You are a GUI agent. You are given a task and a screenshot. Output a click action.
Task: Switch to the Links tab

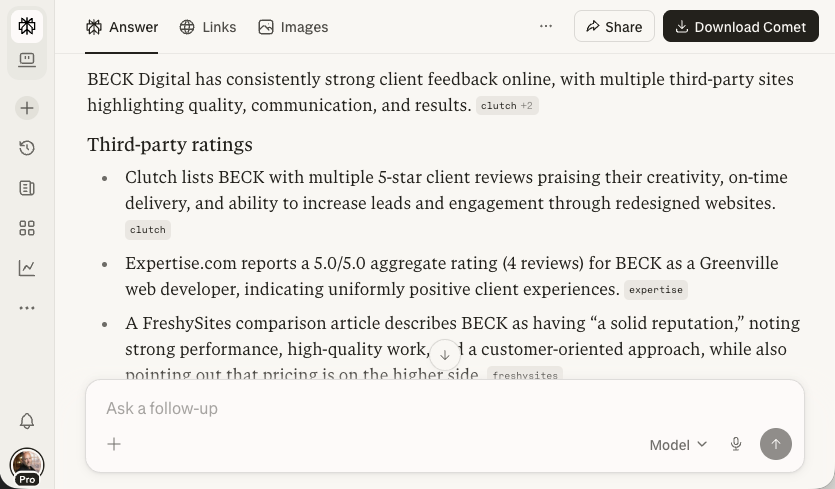click(207, 27)
